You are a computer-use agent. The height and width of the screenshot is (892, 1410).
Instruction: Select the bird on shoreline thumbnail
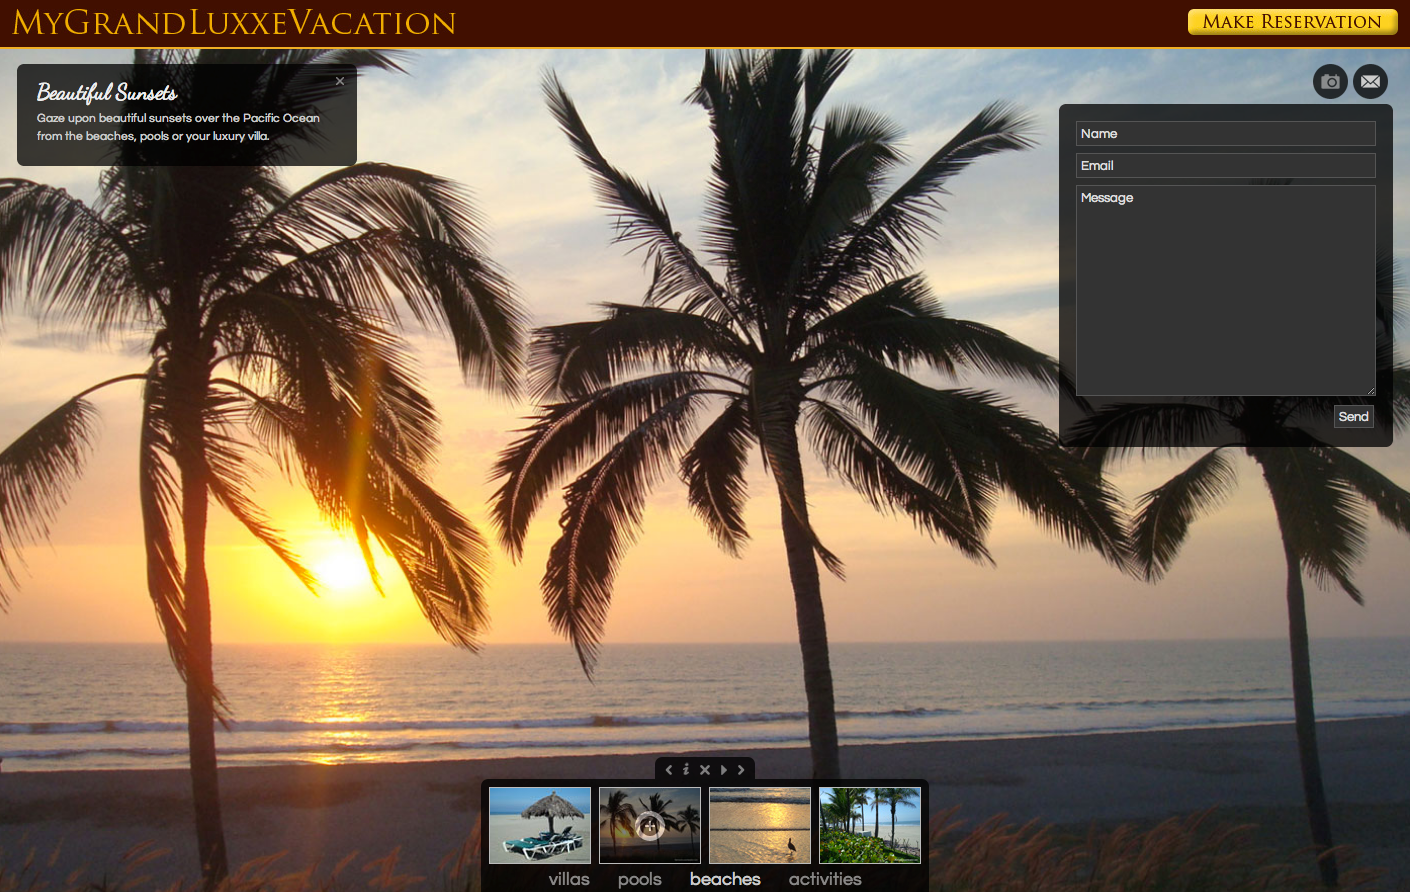[x=760, y=825]
